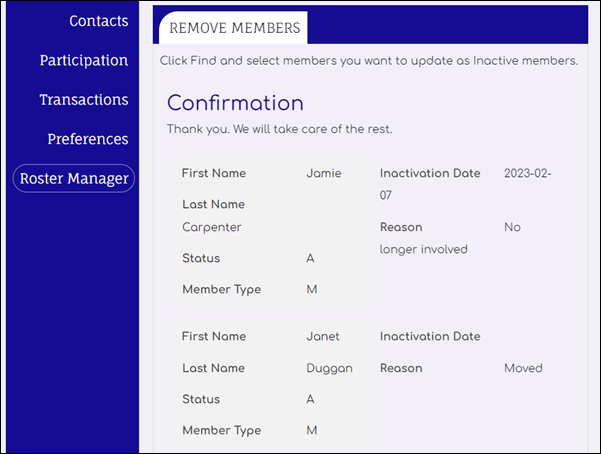Select the first name value Janet

tap(323, 336)
